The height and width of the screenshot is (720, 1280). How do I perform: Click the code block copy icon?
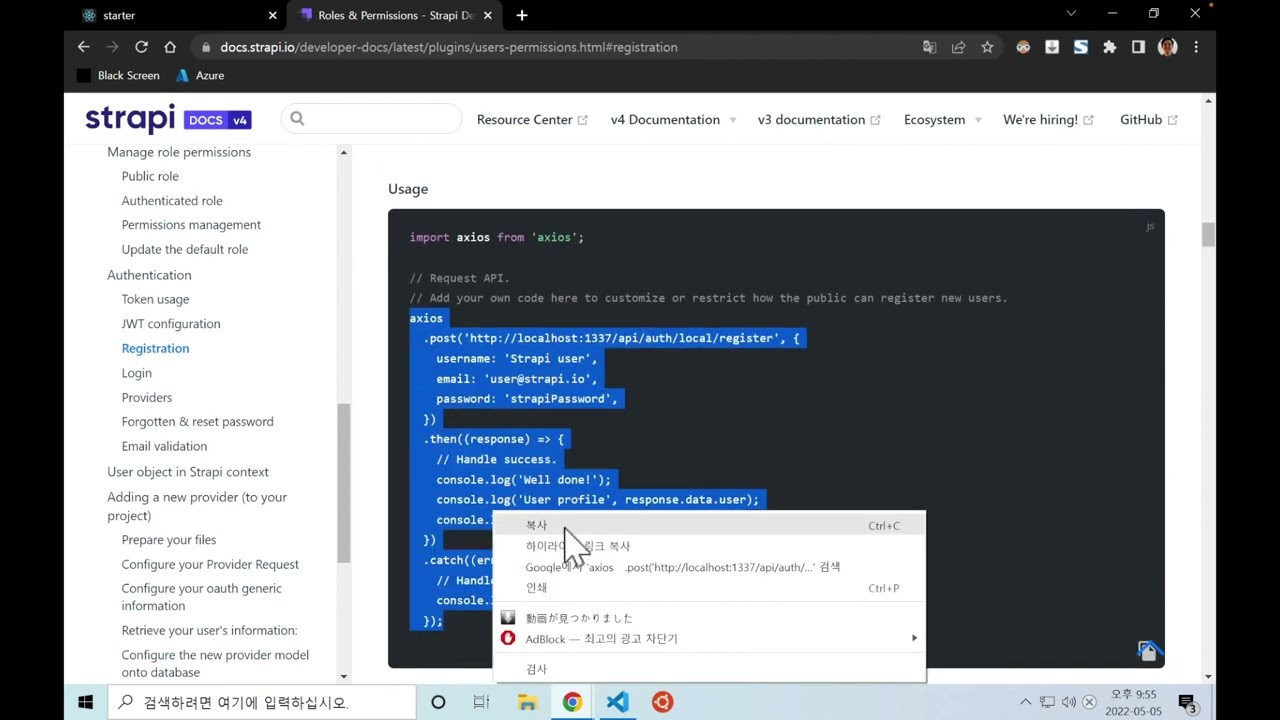[1147, 651]
